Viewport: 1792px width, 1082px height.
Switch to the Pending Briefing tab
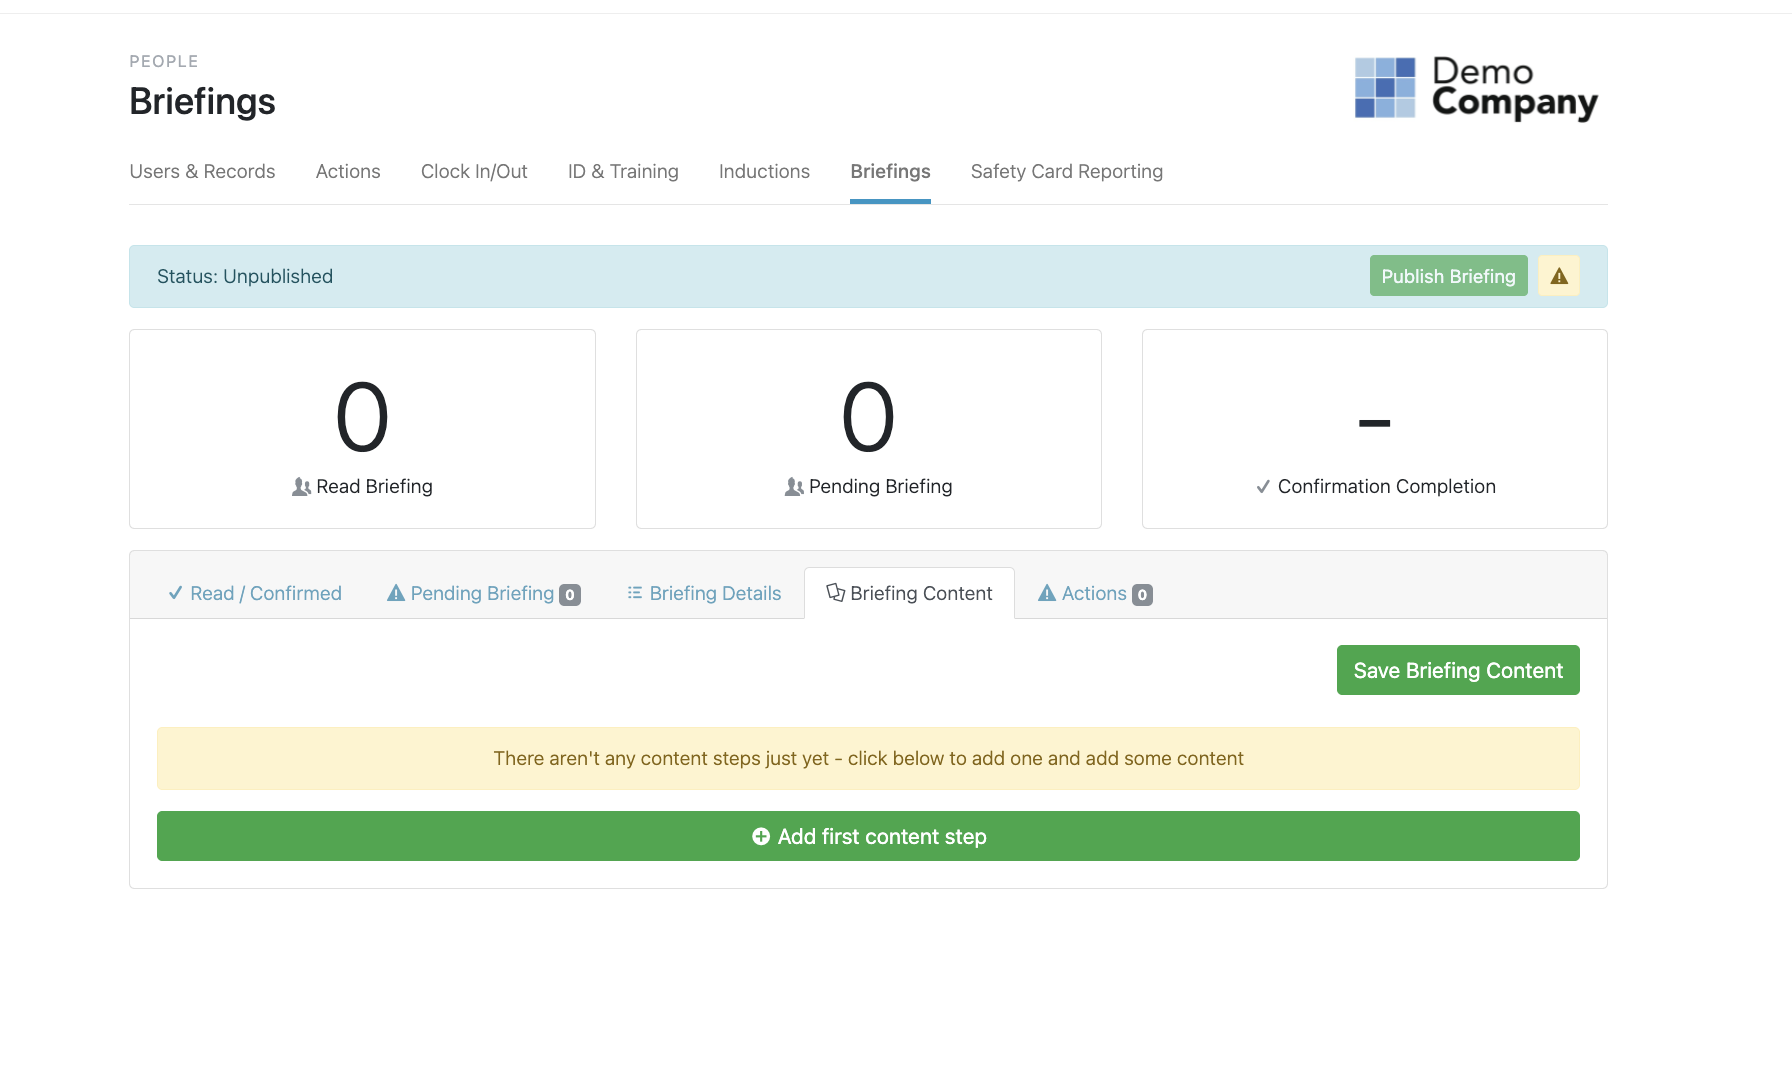[x=481, y=594]
